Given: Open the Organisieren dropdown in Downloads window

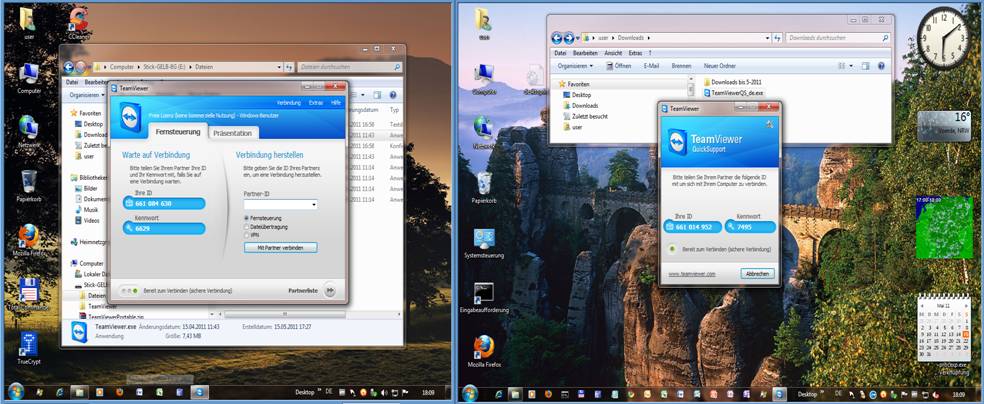Looking at the screenshot, I should click(575, 66).
